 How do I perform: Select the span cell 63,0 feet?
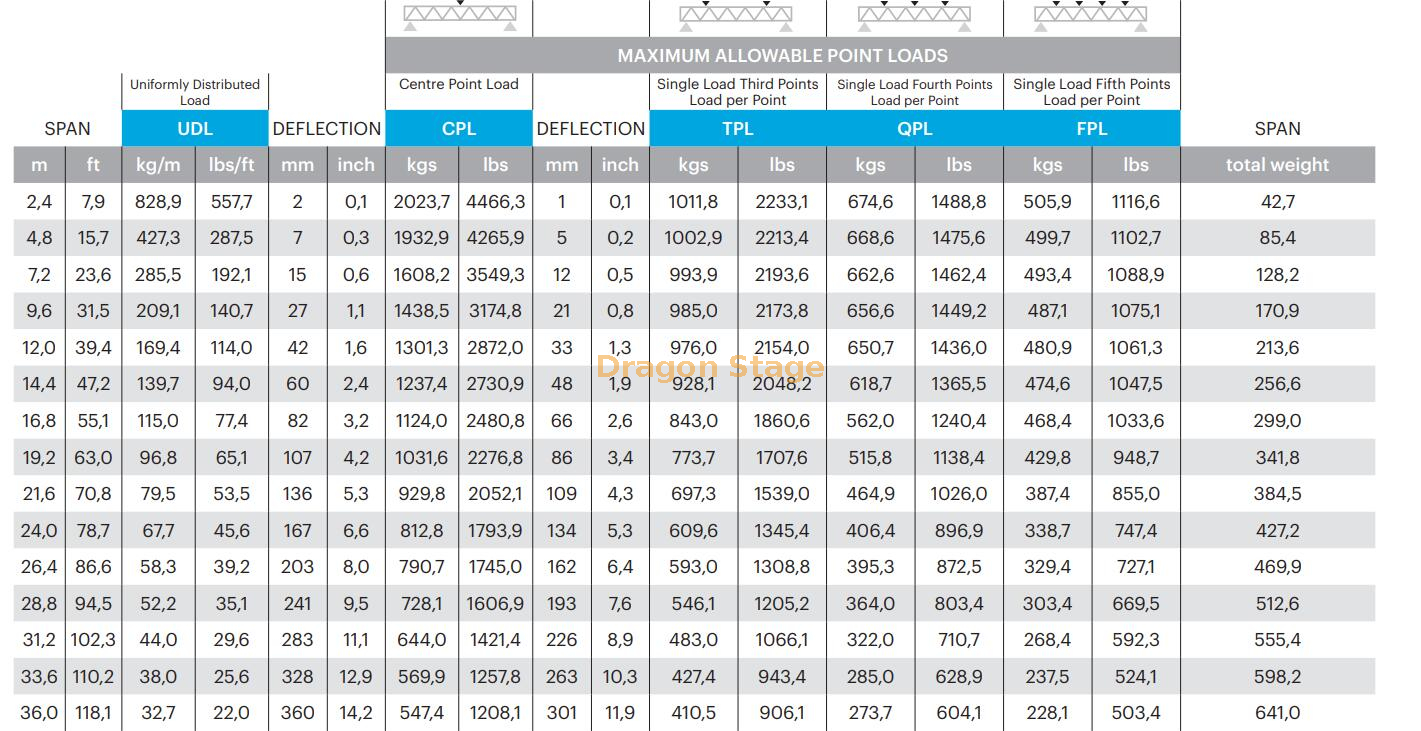click(93, 458)
